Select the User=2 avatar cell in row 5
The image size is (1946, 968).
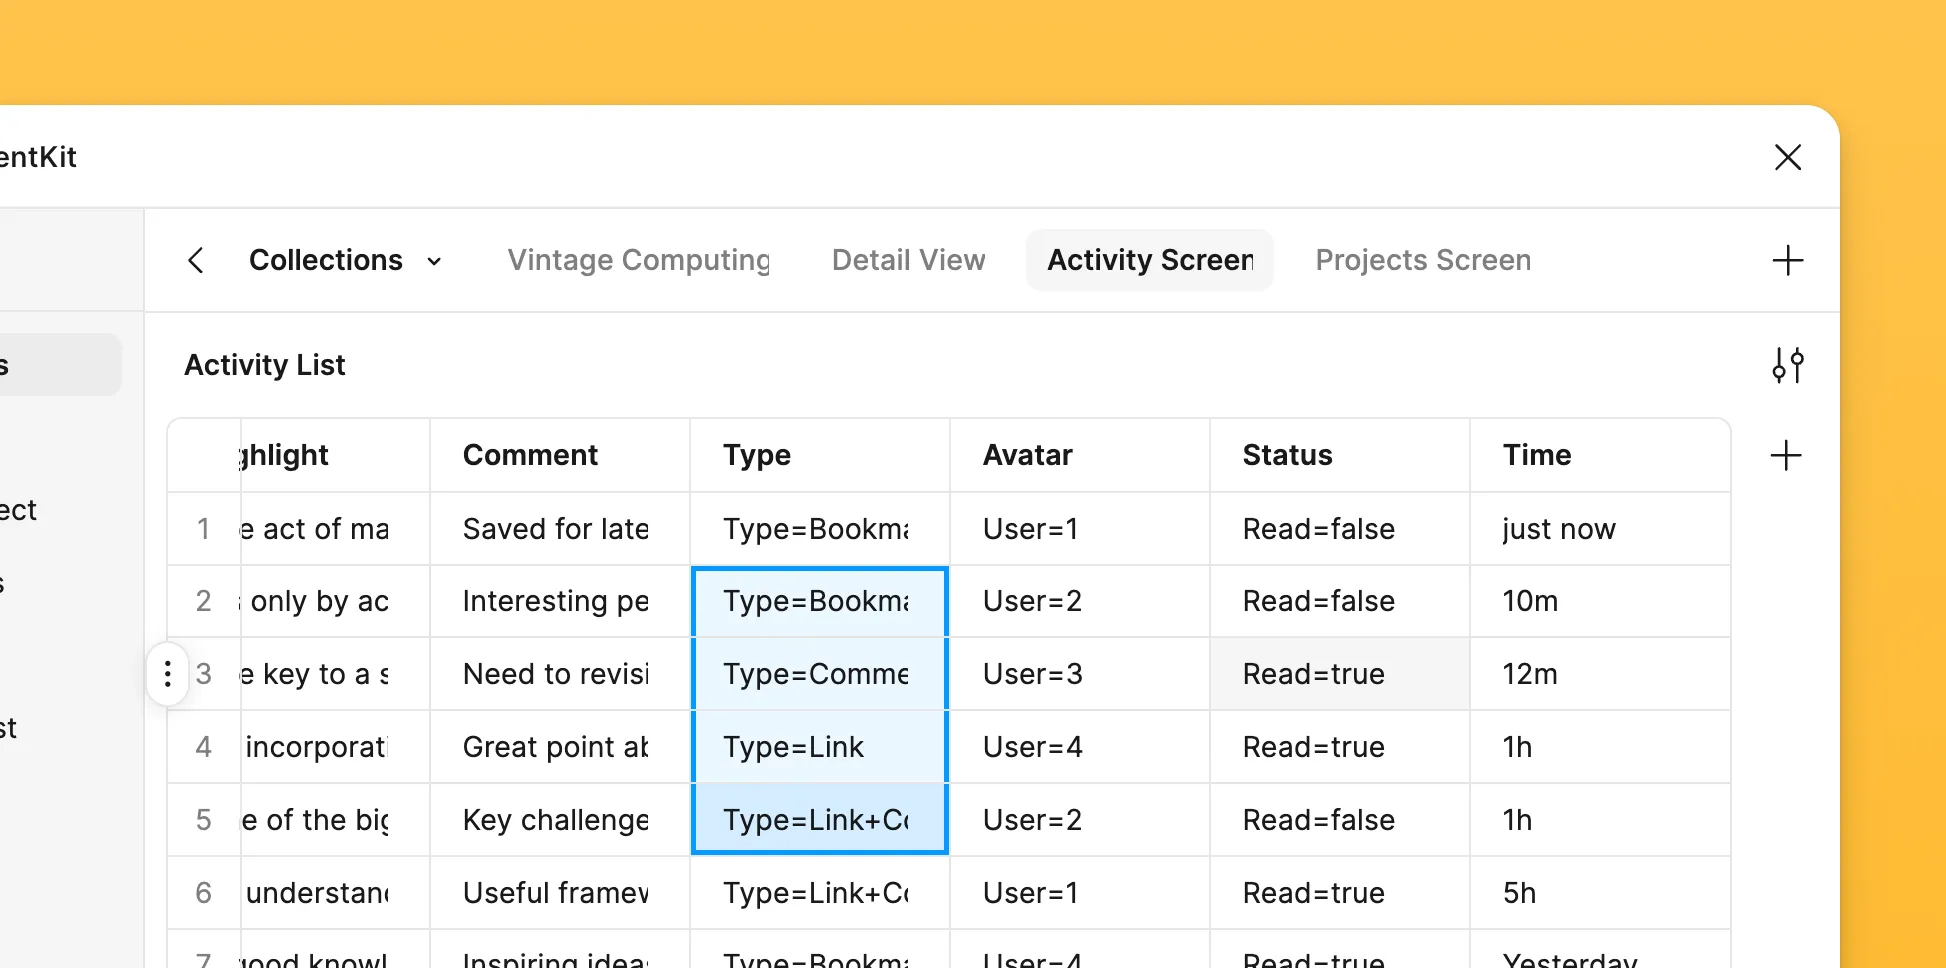point(1032,820)
